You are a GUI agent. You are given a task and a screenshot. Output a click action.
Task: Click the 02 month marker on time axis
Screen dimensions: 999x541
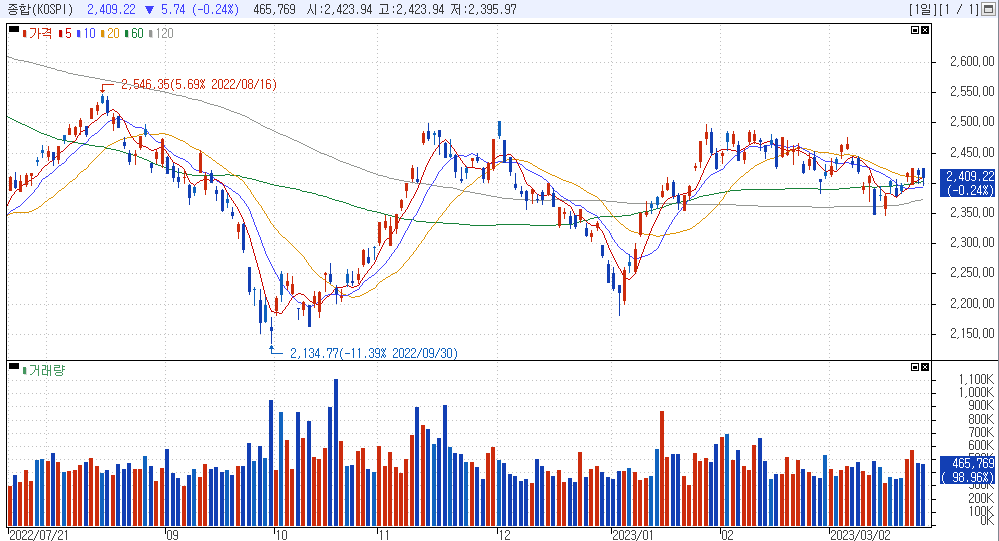727,535
